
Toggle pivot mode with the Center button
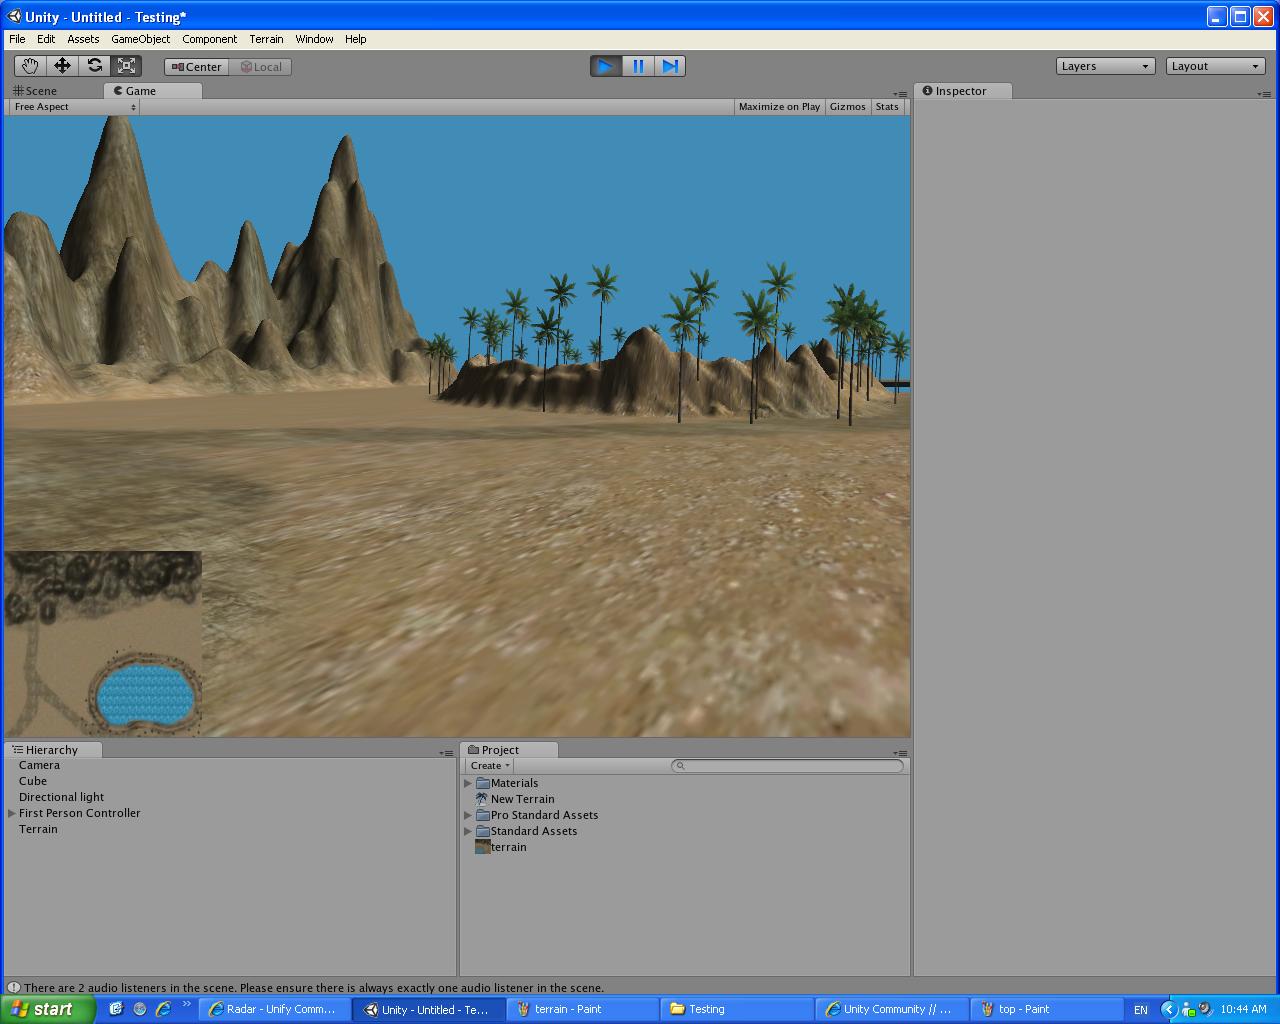195,66
